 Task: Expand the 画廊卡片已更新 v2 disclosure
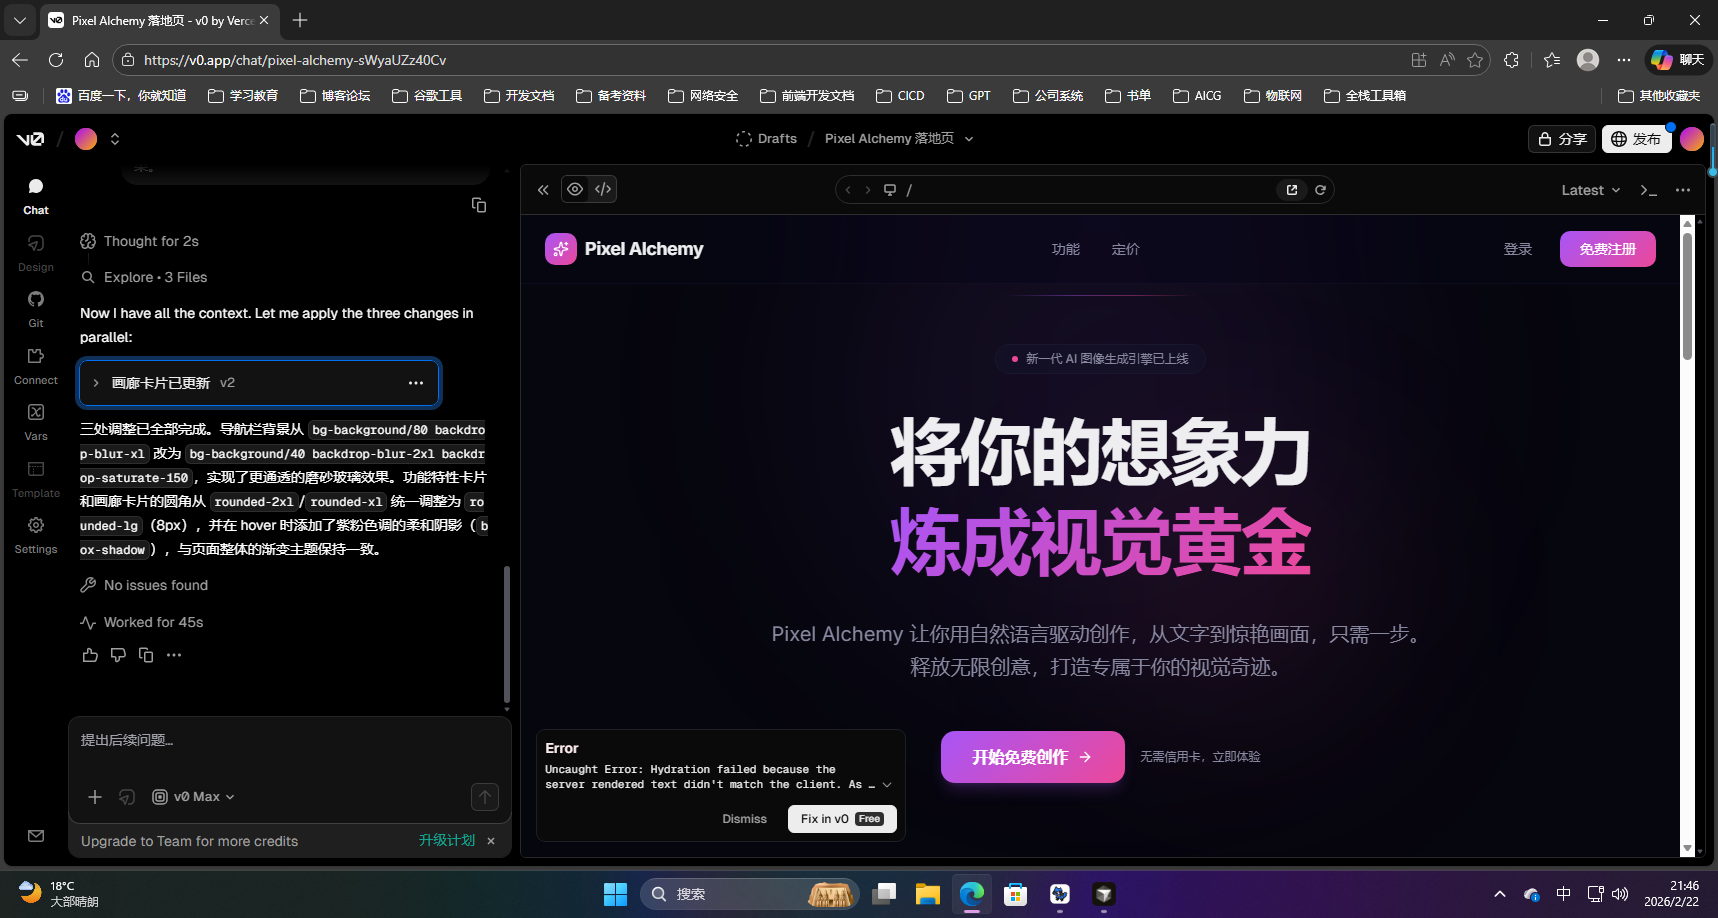[95, 382]
